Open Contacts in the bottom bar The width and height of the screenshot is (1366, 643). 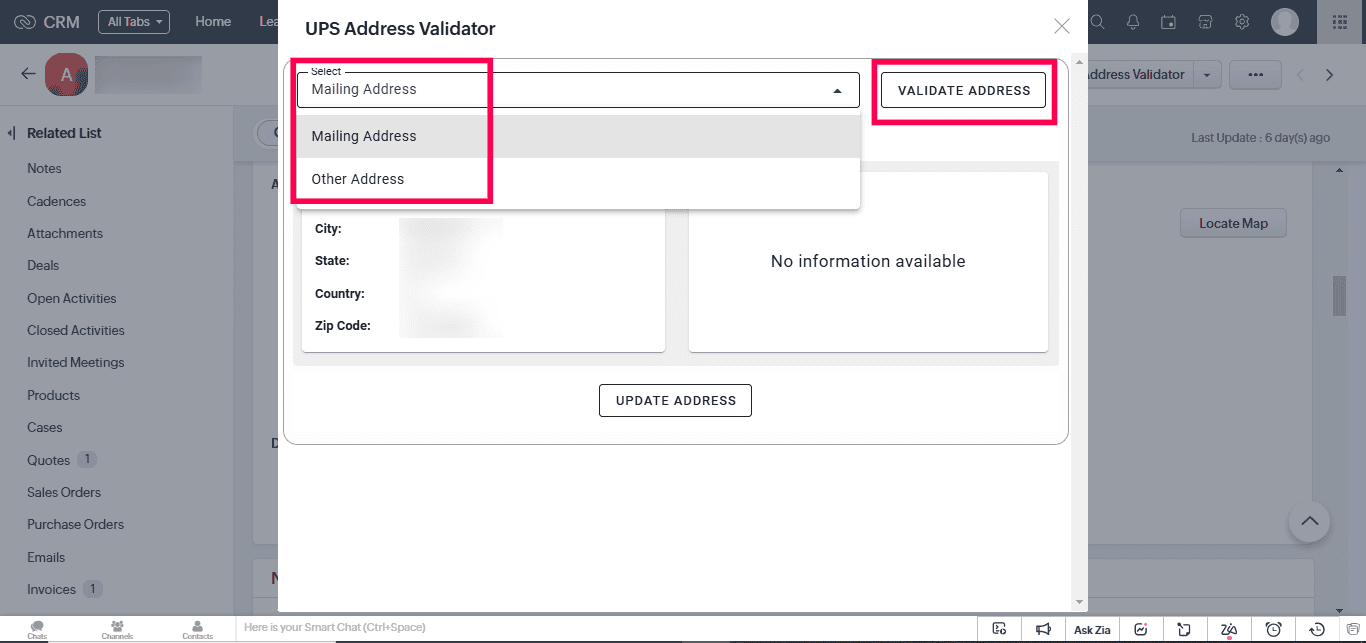(197, 629)
